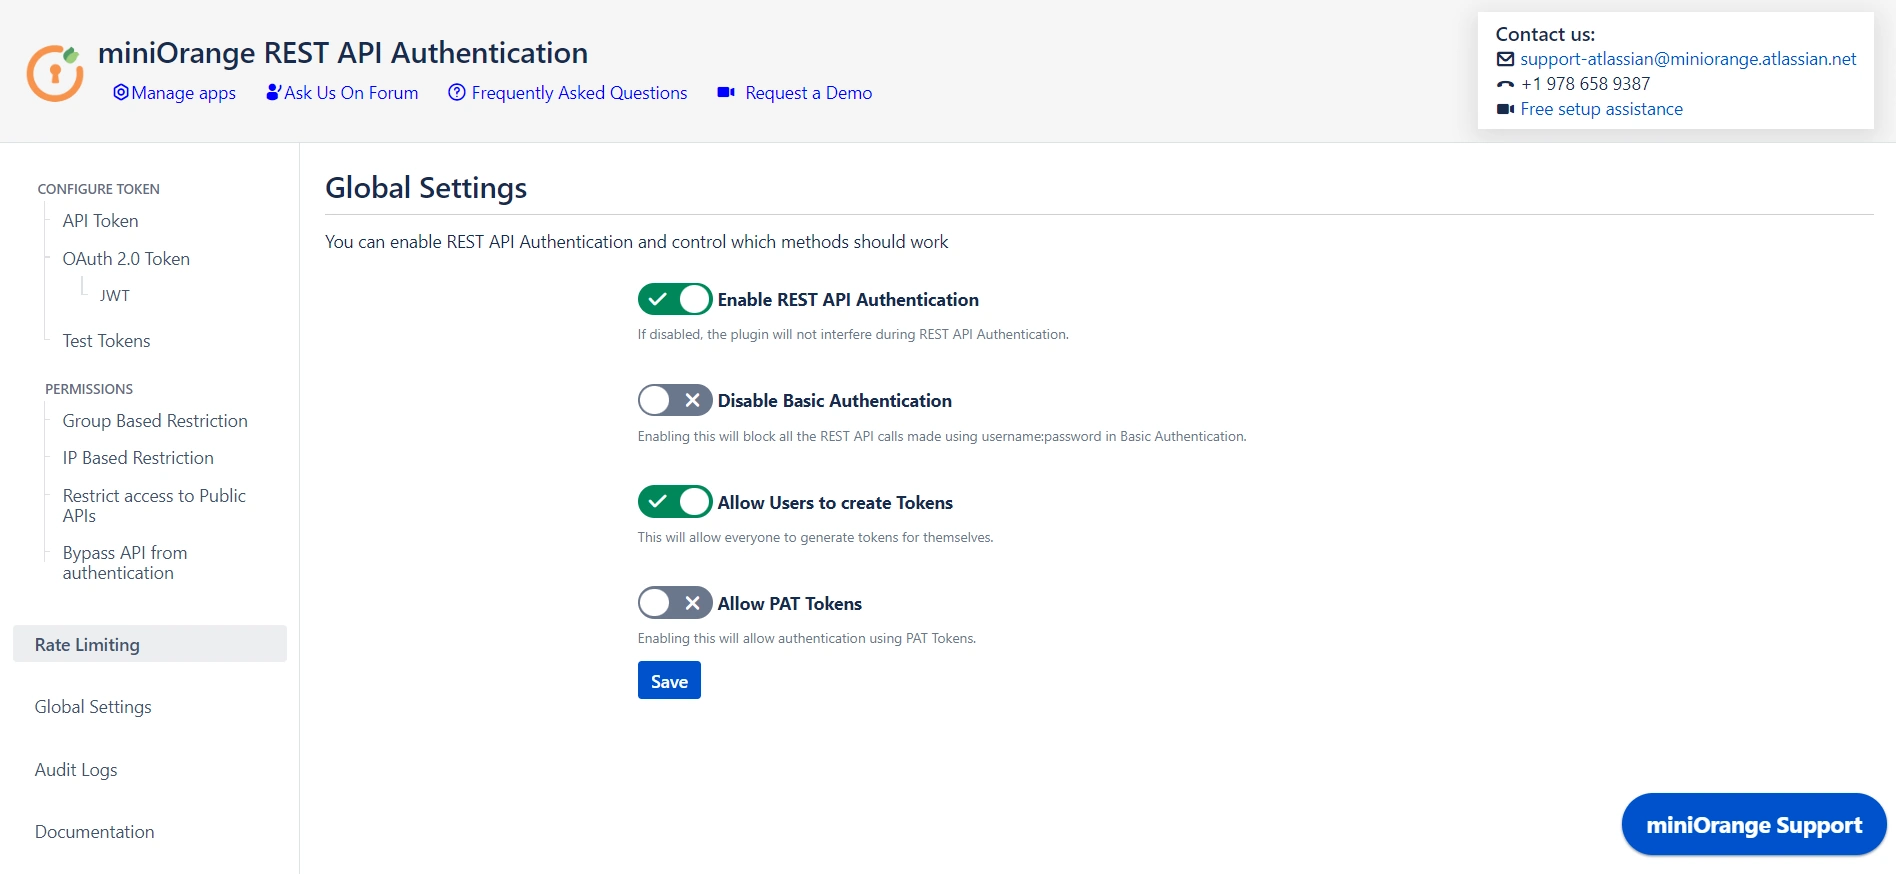
Task: Click the PERMISSIONS section heading
Action: 89,389
